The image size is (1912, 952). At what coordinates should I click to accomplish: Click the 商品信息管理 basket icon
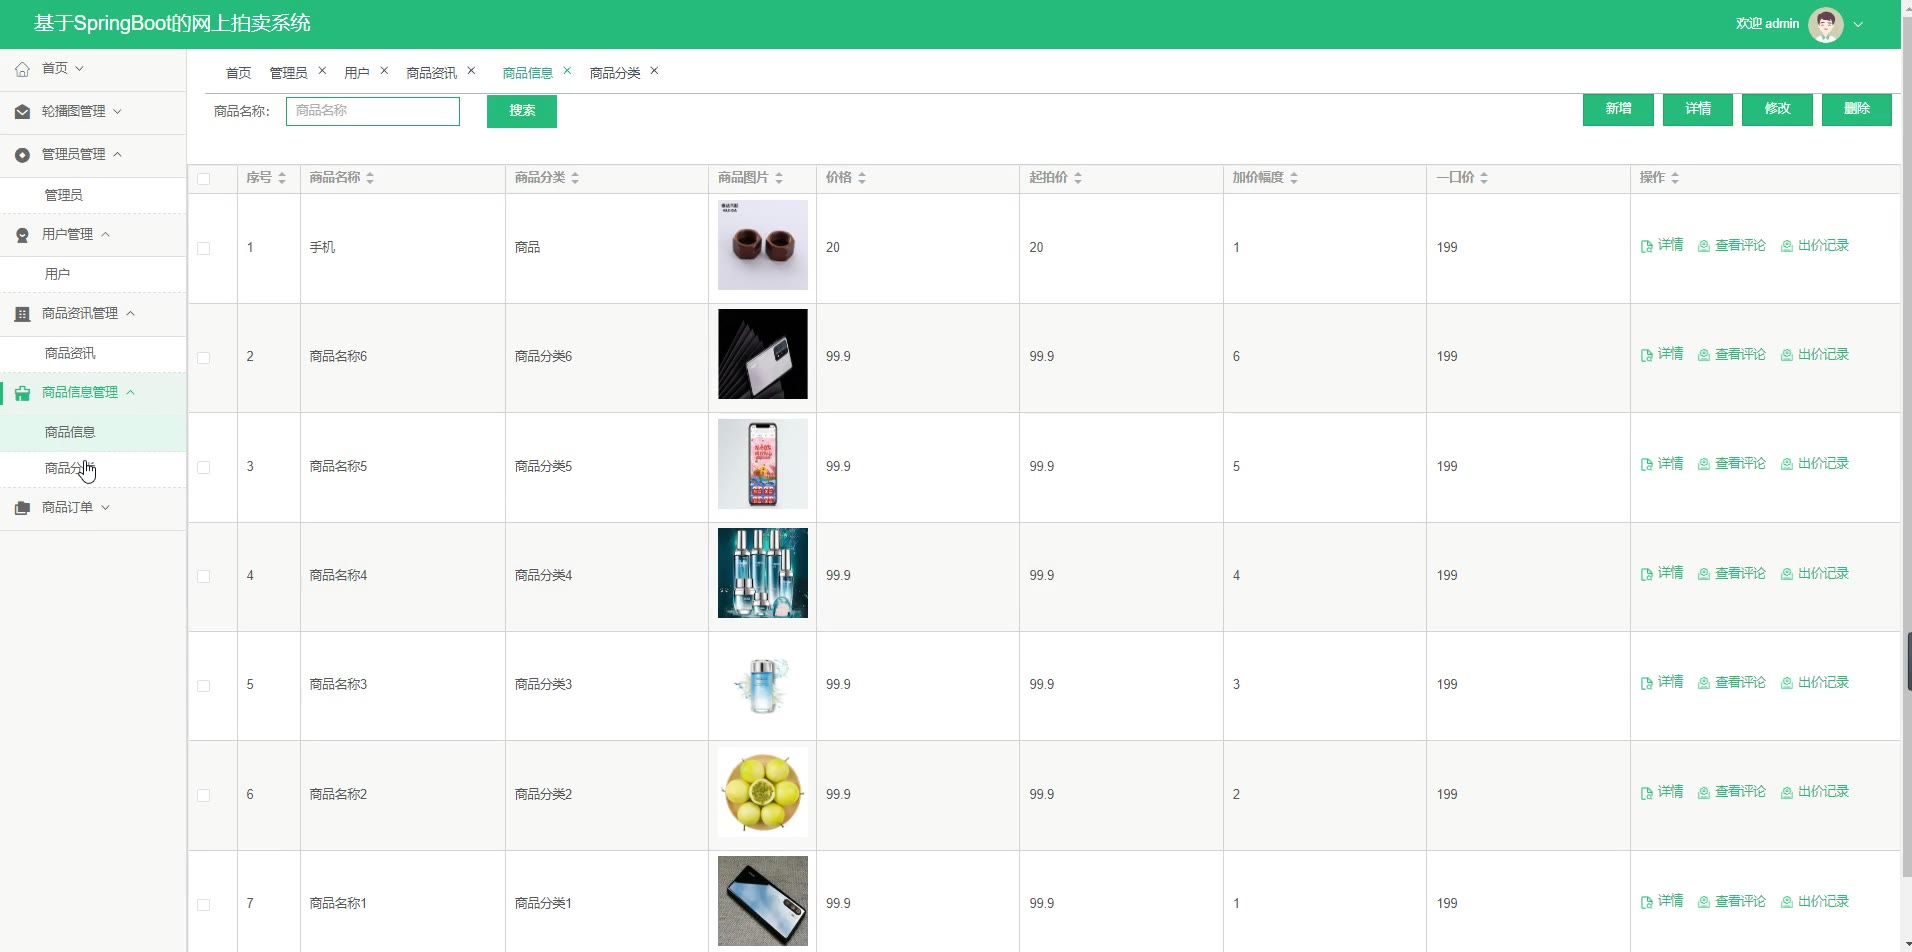[x=22, y=393]
